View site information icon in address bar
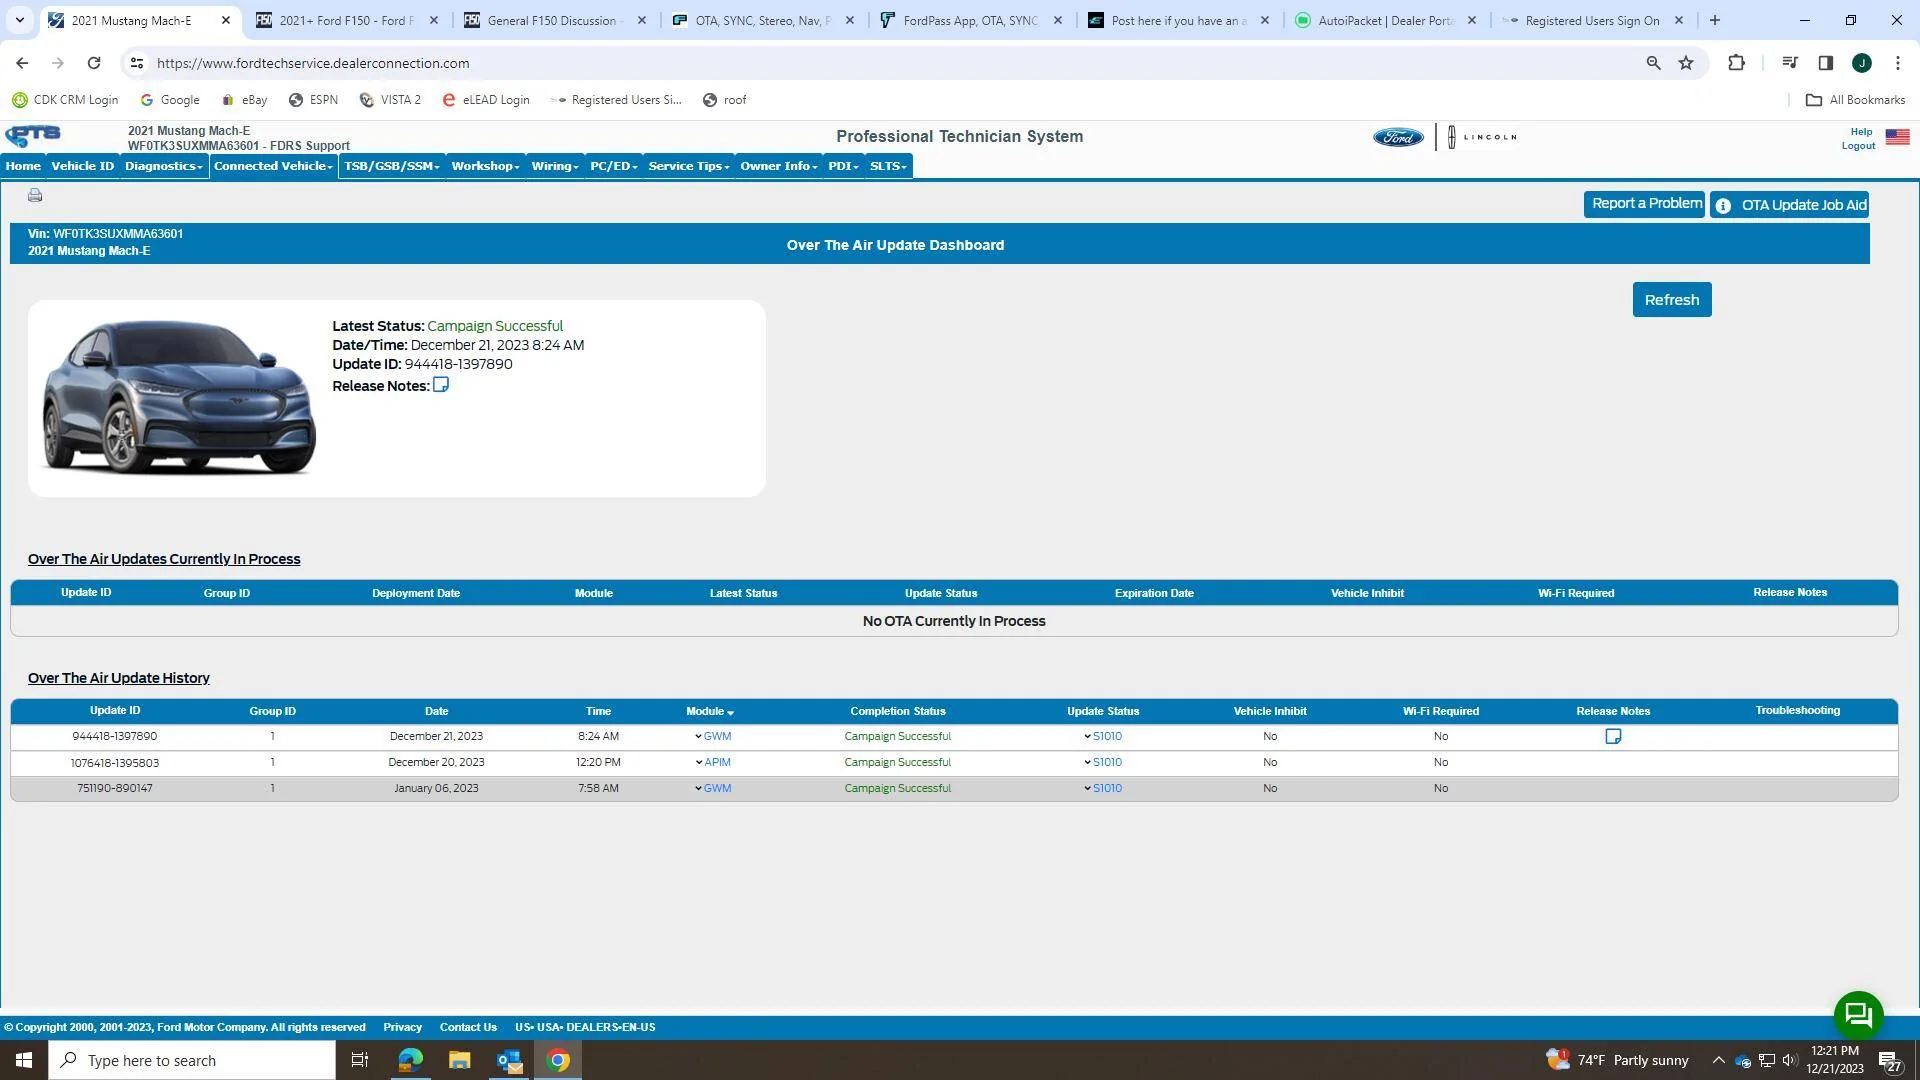 coord(137,63)
